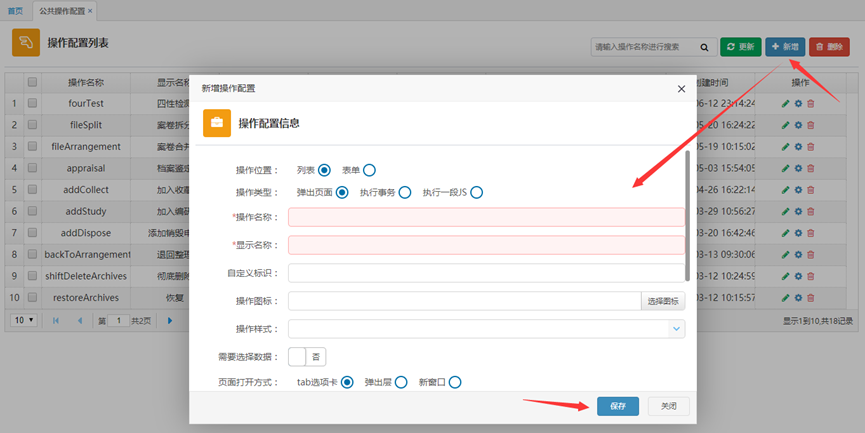Click the blue 新增 button

785,47
